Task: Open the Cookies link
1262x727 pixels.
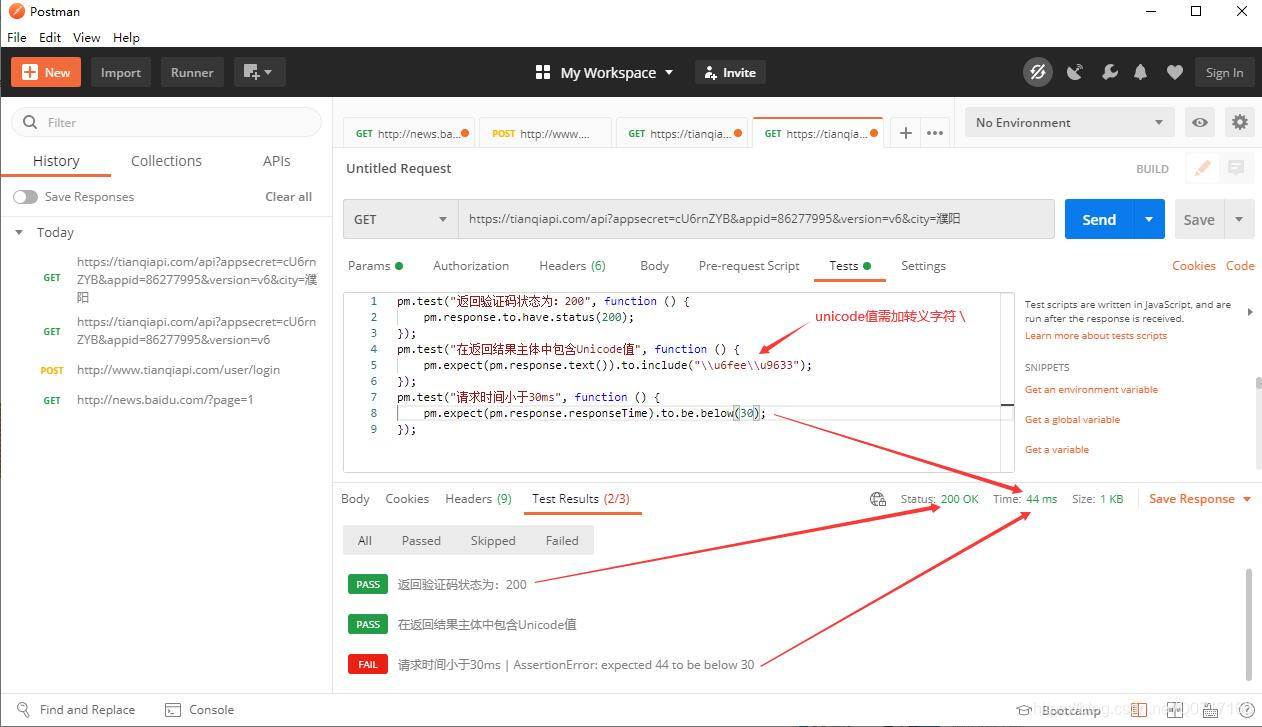Action: tap(1194, 266)
